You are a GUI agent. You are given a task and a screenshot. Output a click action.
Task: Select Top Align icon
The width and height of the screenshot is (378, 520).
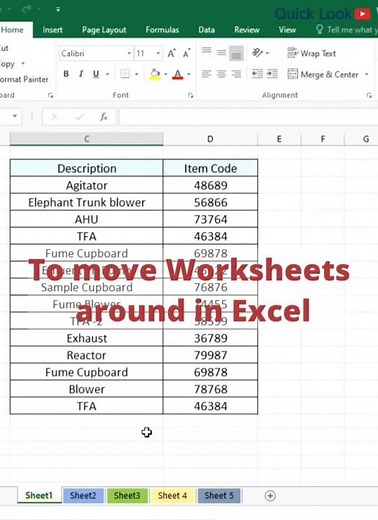[x=207, y=52]
